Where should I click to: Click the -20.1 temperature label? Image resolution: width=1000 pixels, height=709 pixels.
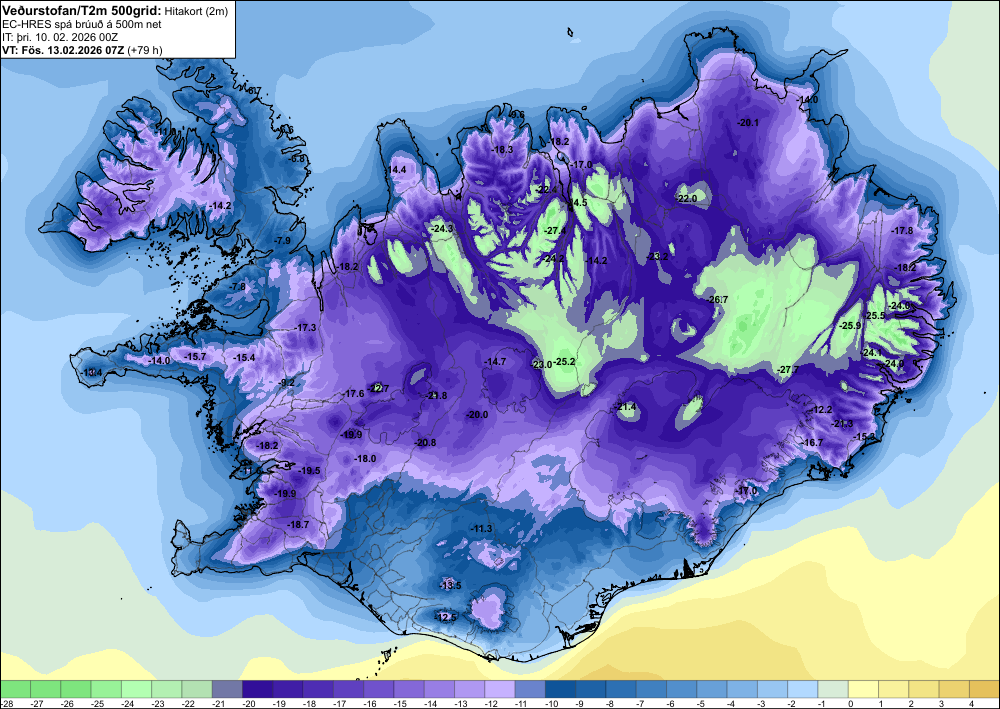[x=748, y=122]
